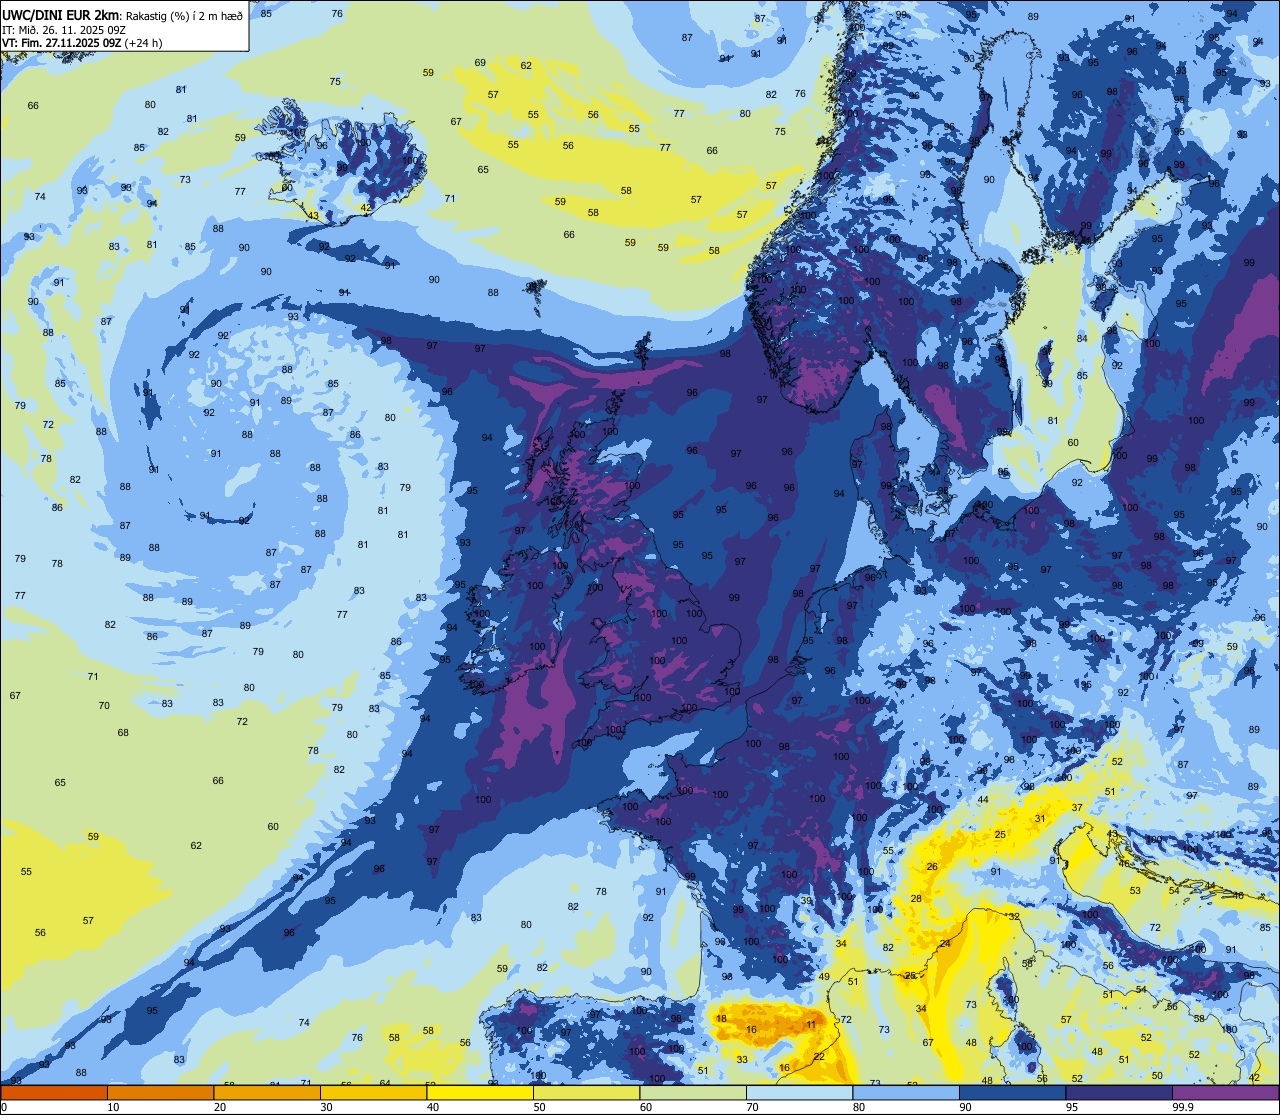Click the 'UWC/DINI EUR 2km' title text

tap(61, 14)
